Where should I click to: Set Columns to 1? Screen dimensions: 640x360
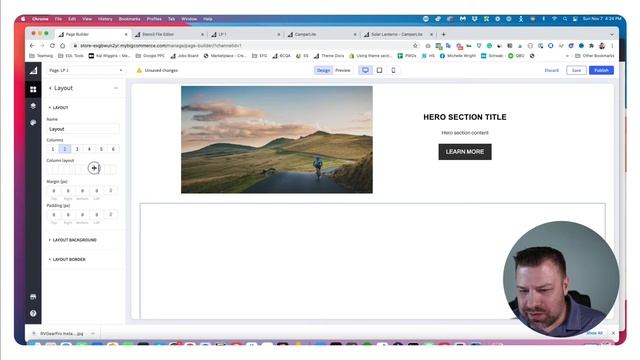click(53, 149)
